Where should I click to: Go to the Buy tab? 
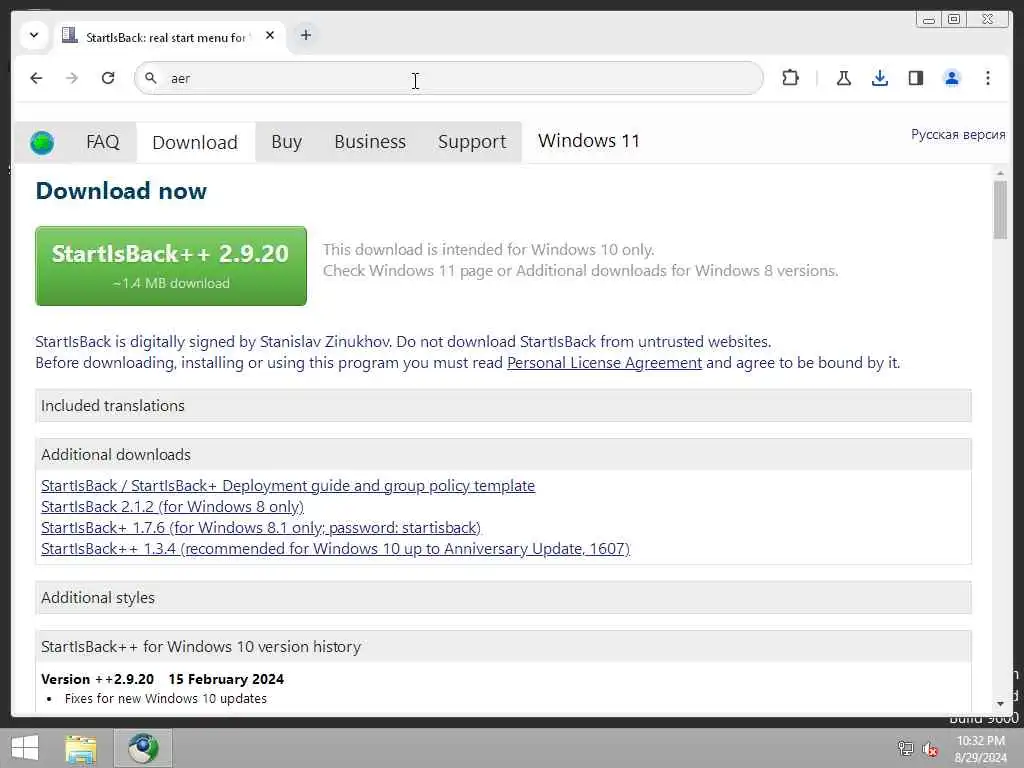[287, 142]
